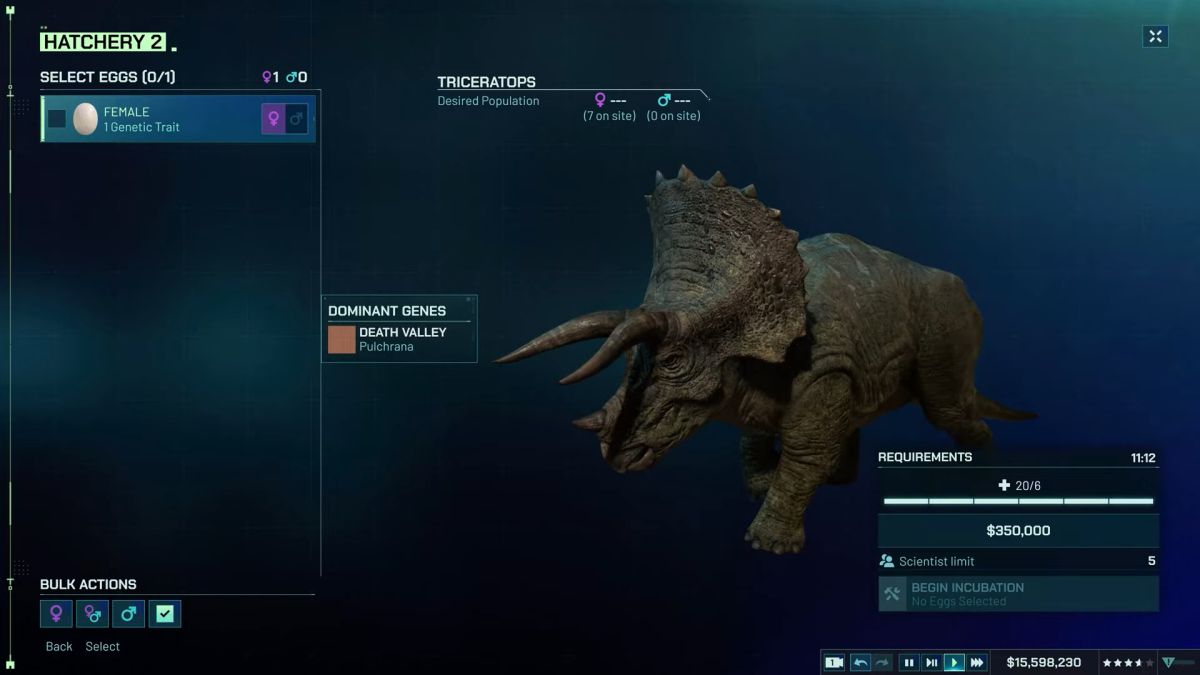
Task: Click Begin Incubation button
Action: 1018,594
